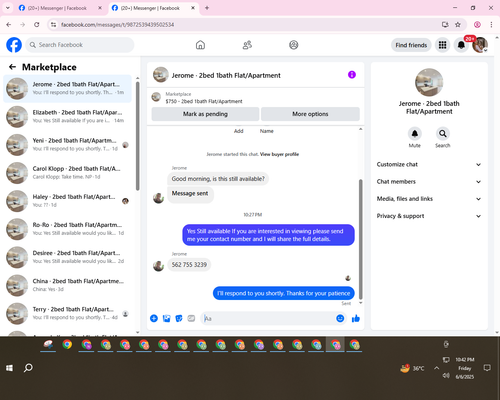Go to the Home feed icon
This screenshot has height=400, width=500.
[x=200, y=45]
